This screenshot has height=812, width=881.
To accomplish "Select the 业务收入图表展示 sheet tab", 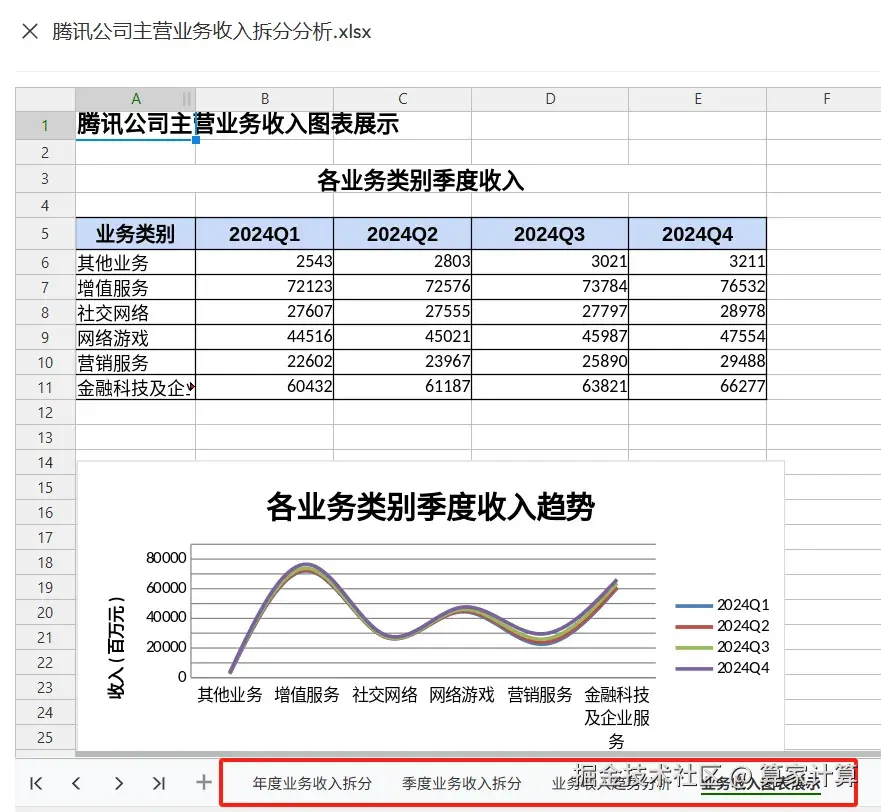I will 761,783.
